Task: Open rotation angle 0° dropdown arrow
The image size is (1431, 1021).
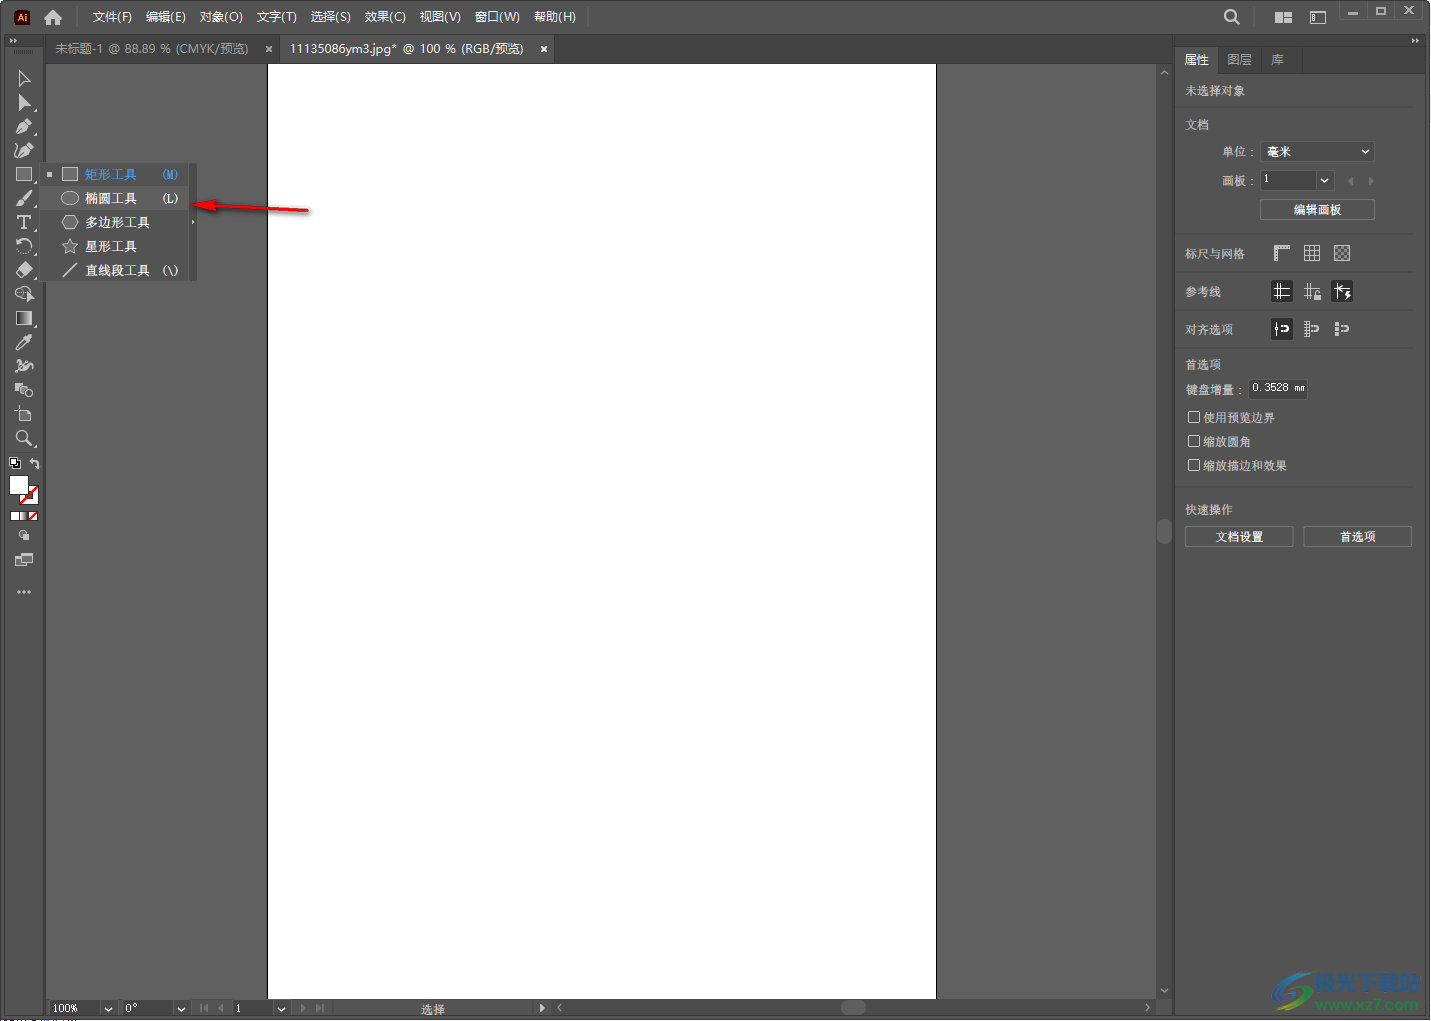Action: (181, 1008)
